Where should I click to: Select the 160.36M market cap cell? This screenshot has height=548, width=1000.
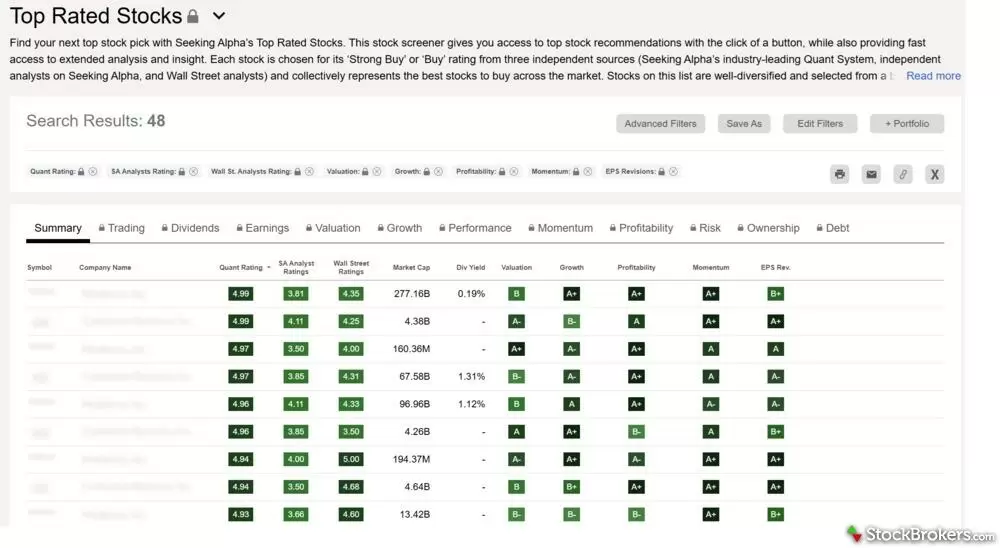point(411,349)
